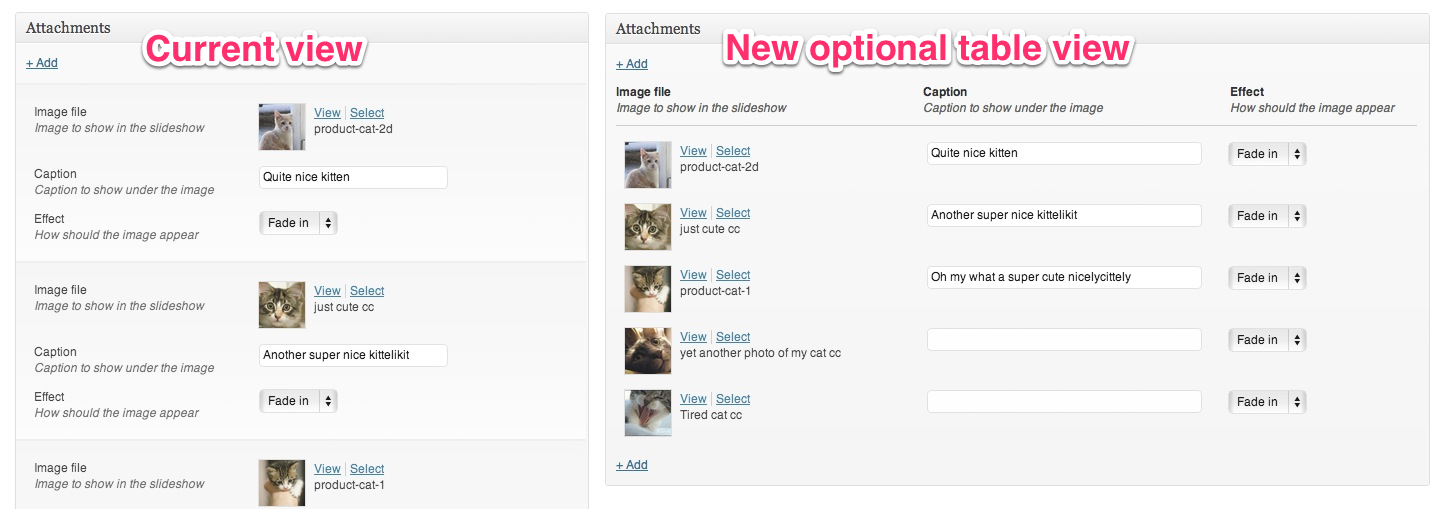The width and height of the screenshot is (1447, 509).
Task: Click the product-cat-2d thumbnail in table view
Action: [x=648, y=165]
